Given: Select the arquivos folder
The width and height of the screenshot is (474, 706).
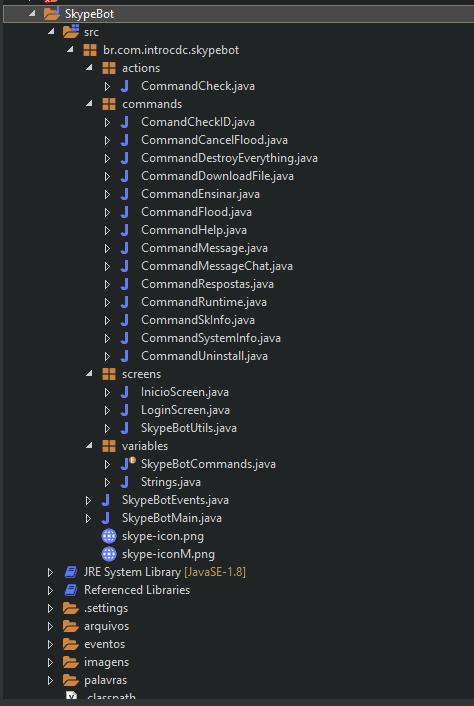Looking at the screenshot, I should pyautogui.click(x=107, y=626).
